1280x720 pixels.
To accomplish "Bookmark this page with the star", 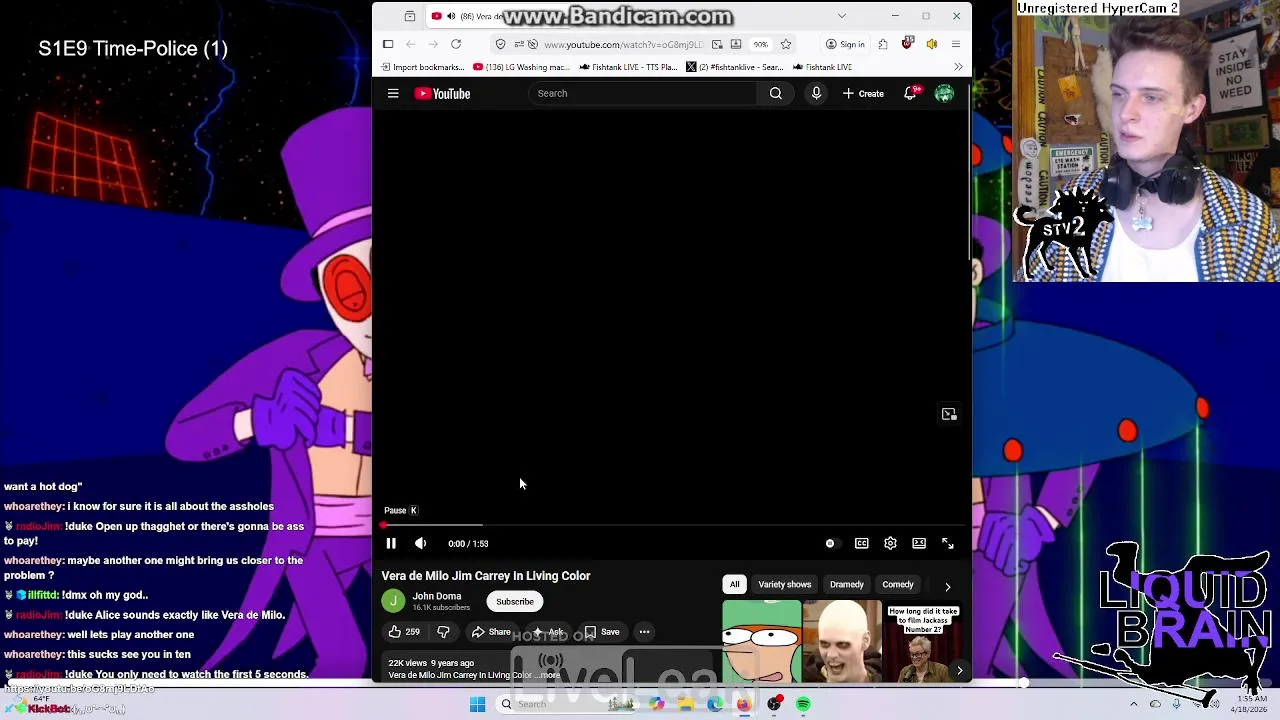I will (786, 44).
